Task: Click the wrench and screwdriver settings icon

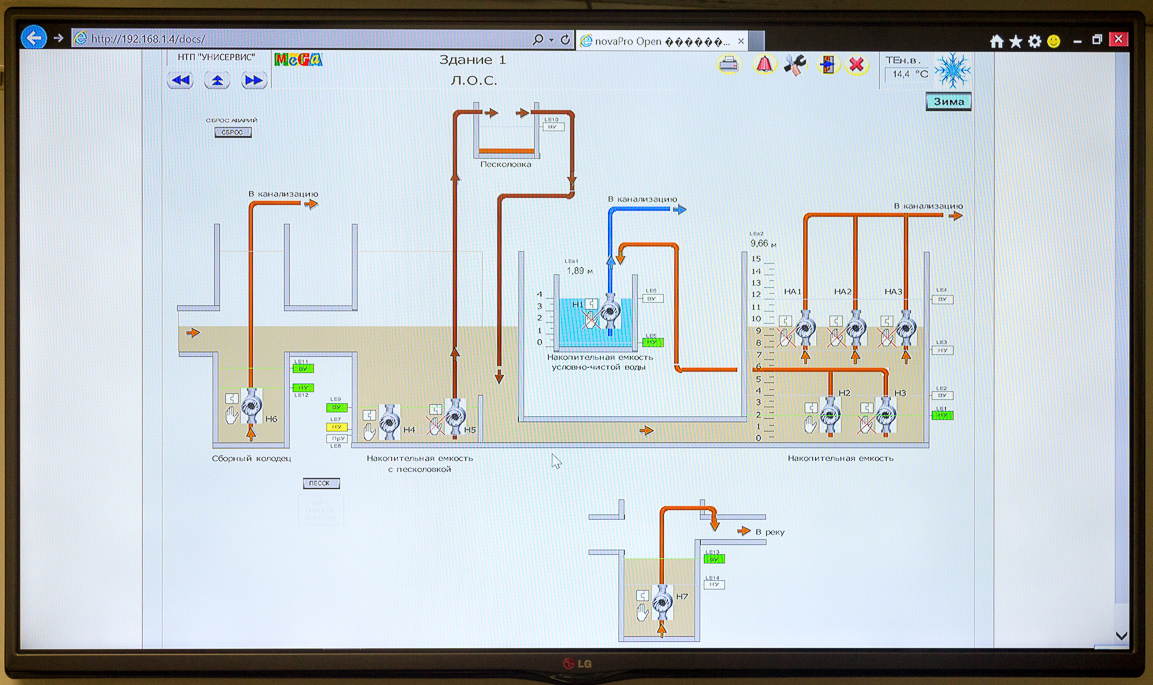Action: pos(794,65)
